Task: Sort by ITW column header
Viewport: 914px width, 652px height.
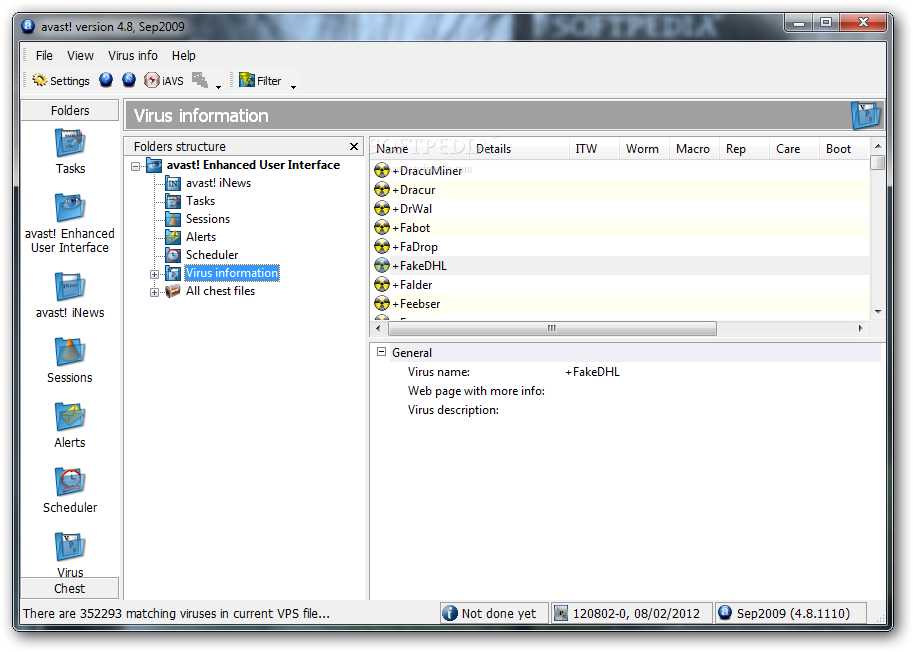Action: (x=595, y=149)
